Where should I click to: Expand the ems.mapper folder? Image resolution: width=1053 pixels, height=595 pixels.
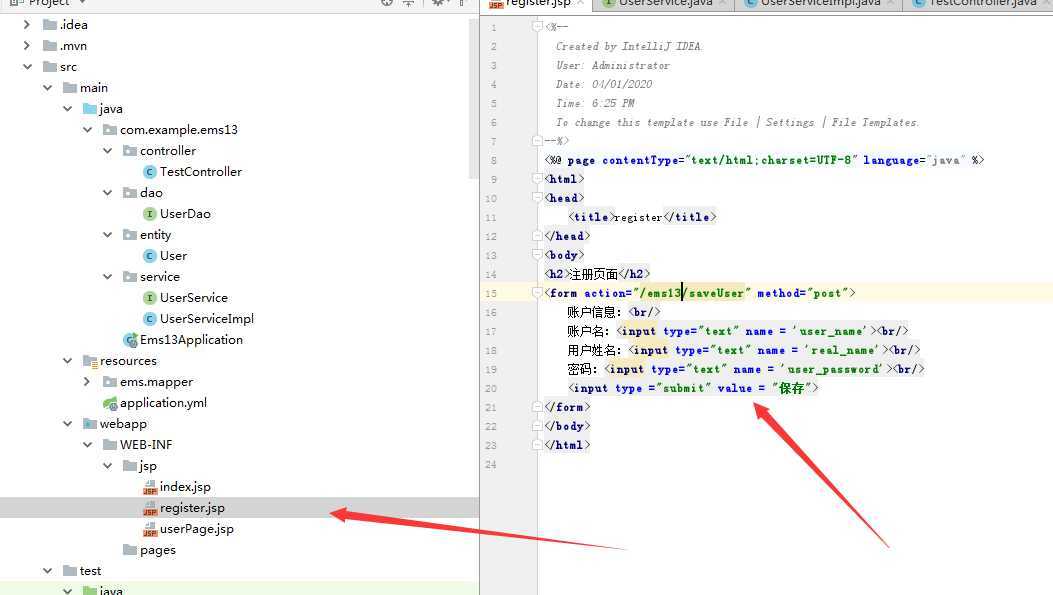[88, 382]
